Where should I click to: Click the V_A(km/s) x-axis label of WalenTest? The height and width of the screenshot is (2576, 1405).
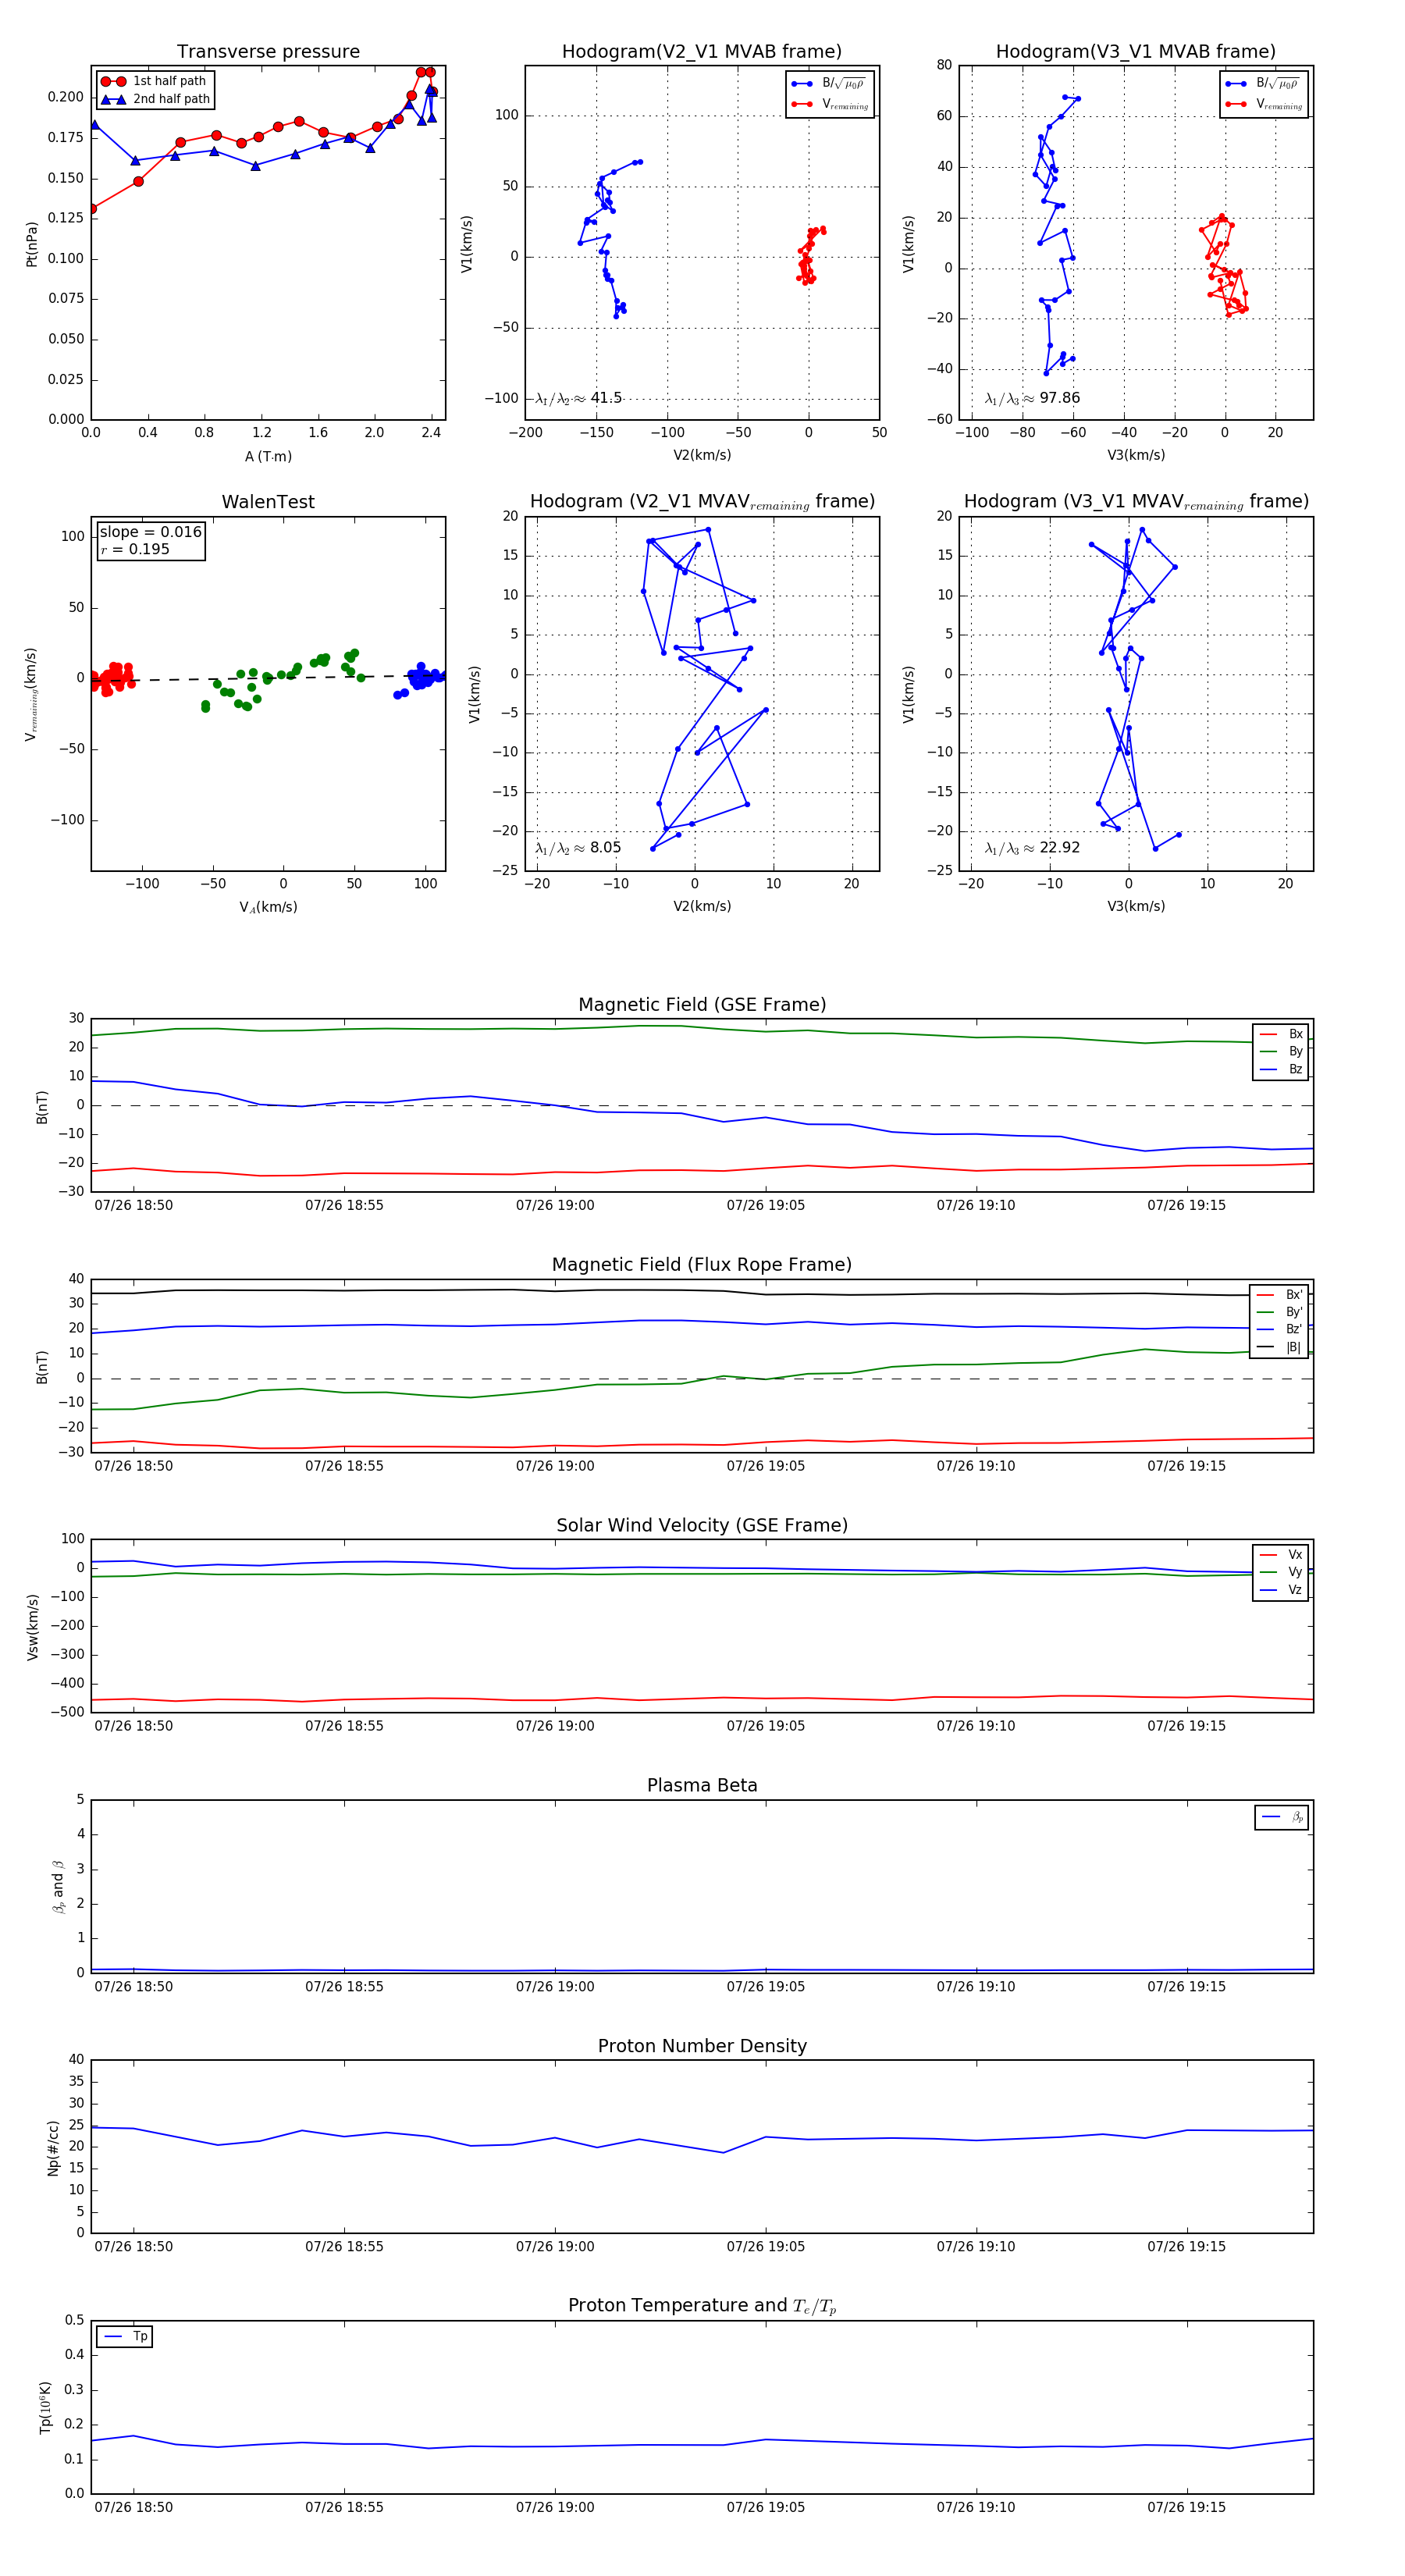coord(268,907)
